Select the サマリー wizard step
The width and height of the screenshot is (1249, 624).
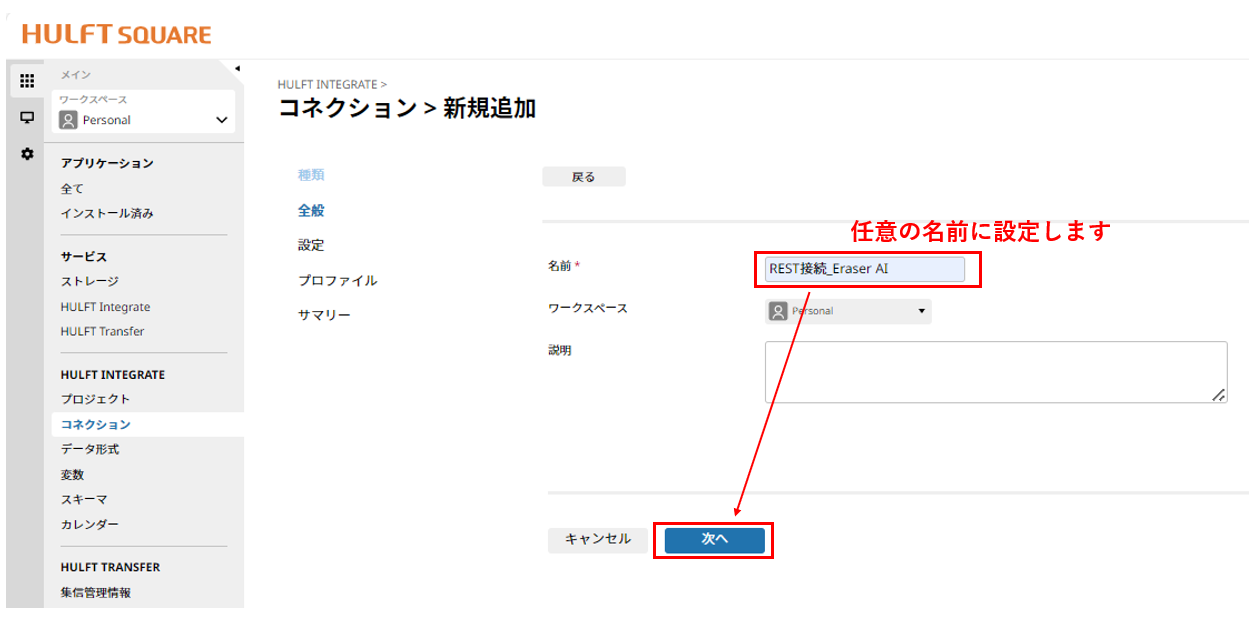324,315
